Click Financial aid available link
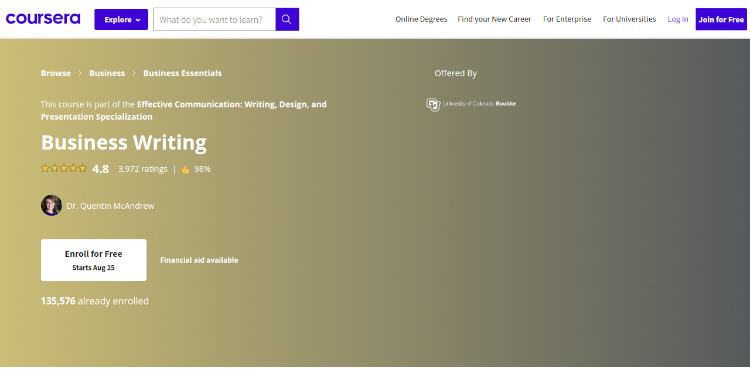This screenshot has width=750, height=373. [199, 260]
